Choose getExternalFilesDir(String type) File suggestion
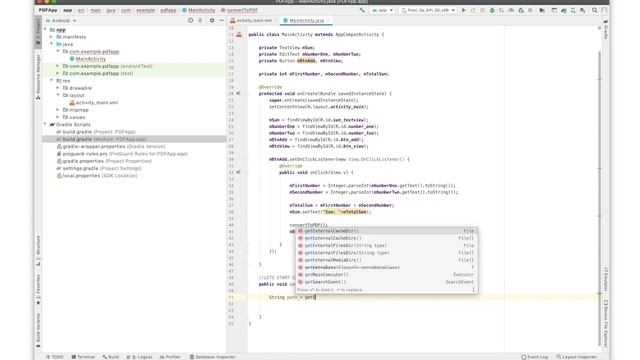The height and width of the screenshot is (360, 640). 387,246
